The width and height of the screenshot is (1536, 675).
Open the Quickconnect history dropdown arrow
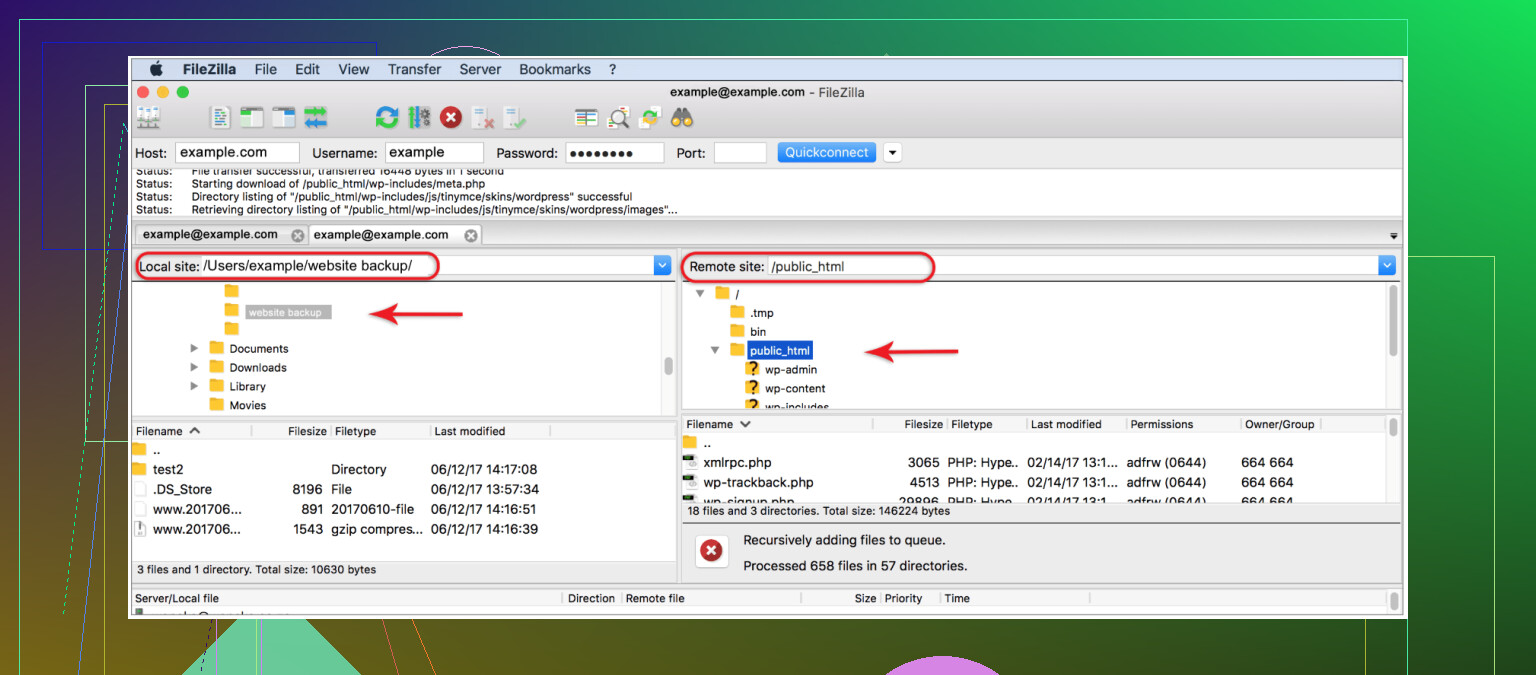893,153
